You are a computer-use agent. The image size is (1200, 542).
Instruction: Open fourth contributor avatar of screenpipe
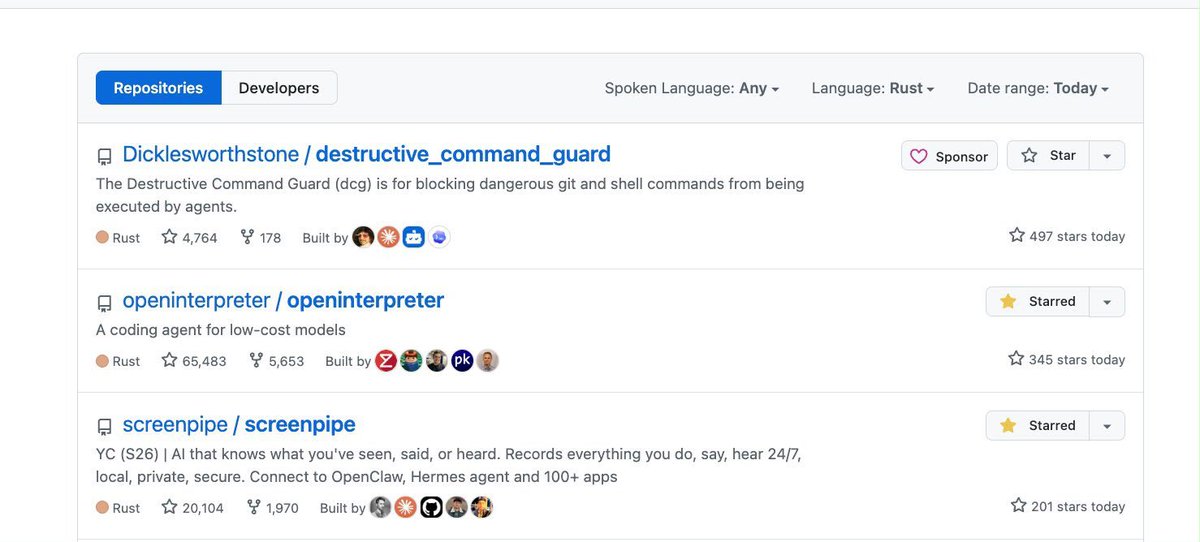[457, 507]
